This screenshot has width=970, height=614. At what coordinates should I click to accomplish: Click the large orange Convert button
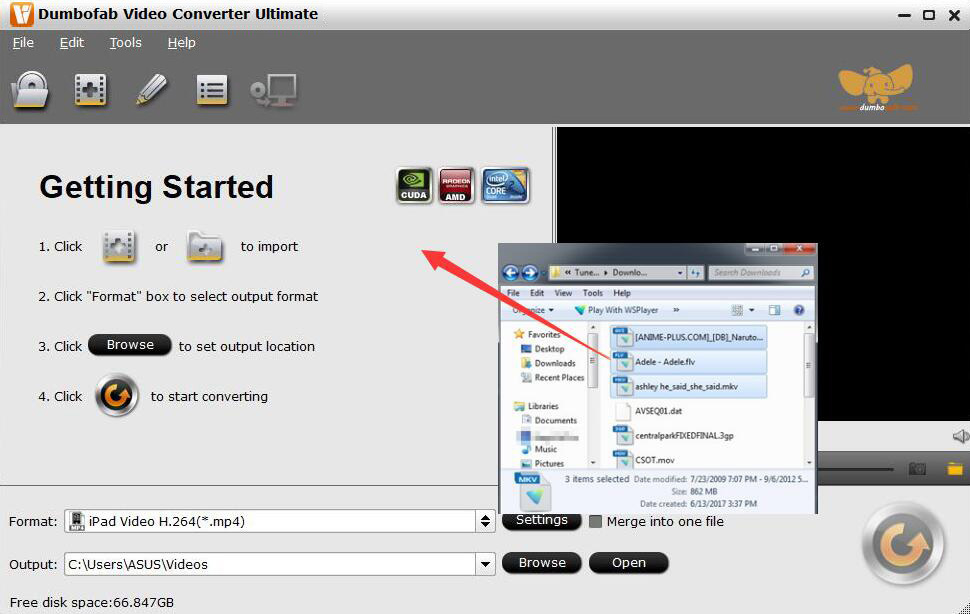pyautogui.click(x=903, y=543)
